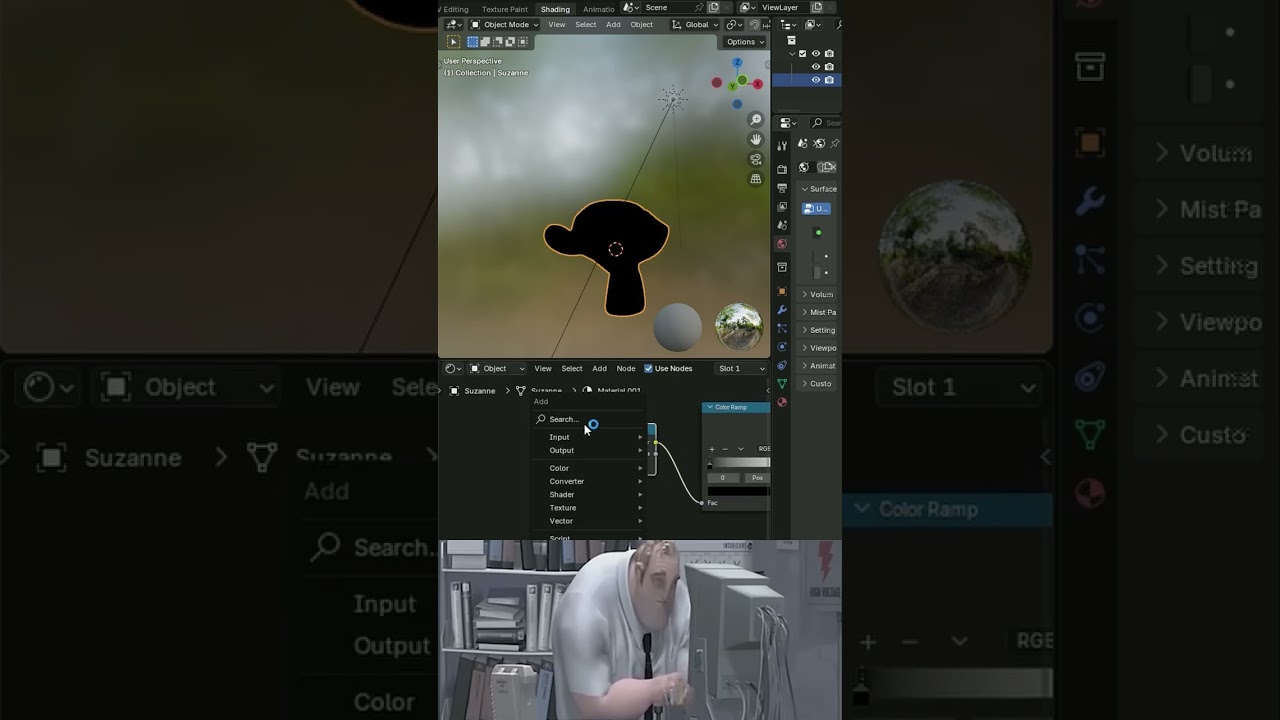Switch perspective/orthographic grid icon
Image resolution: width=1280 pixels, height=720 pixels.
coord(756,179)
